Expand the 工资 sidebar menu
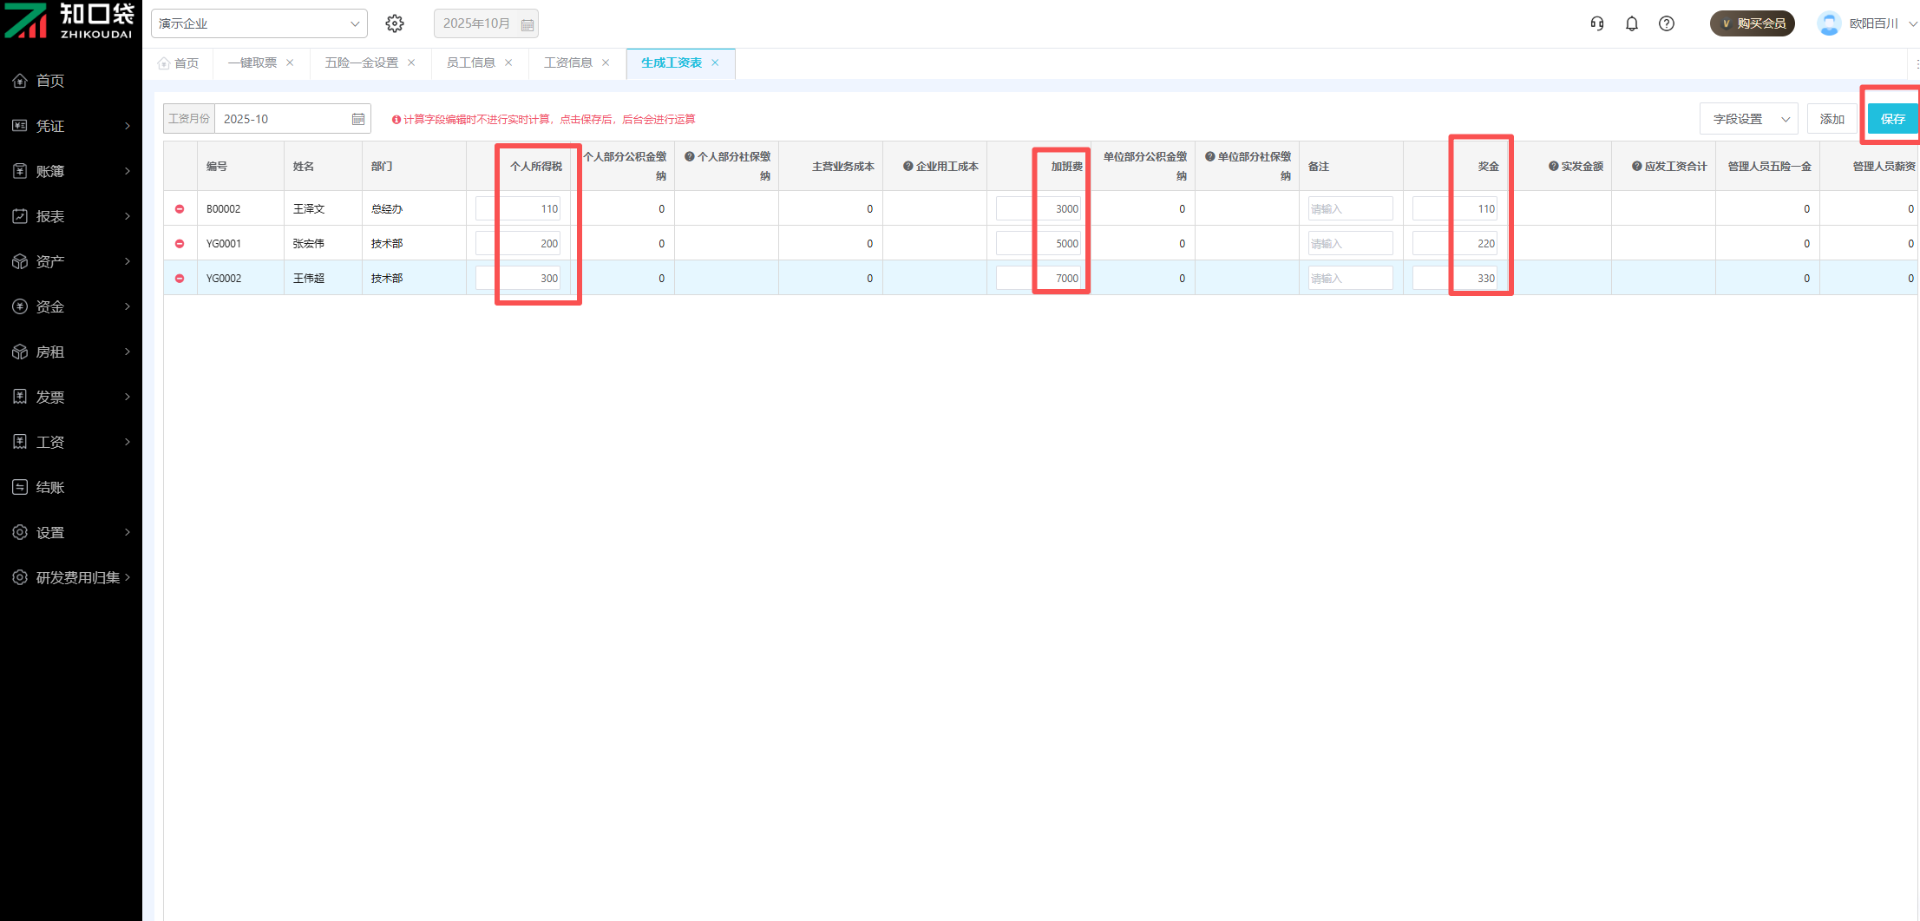This screenshot has width=1920, height=921. pyautogui.click(x=71, y=442)
